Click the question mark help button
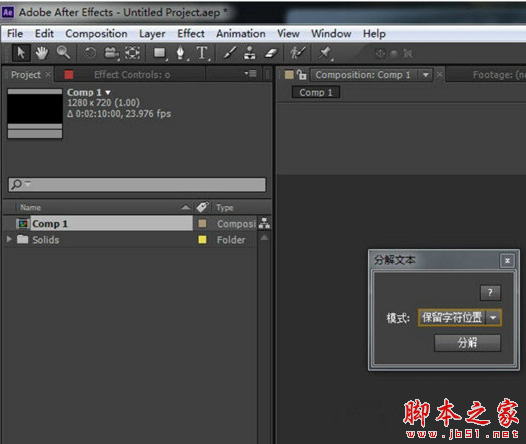 tap(490, 293)
